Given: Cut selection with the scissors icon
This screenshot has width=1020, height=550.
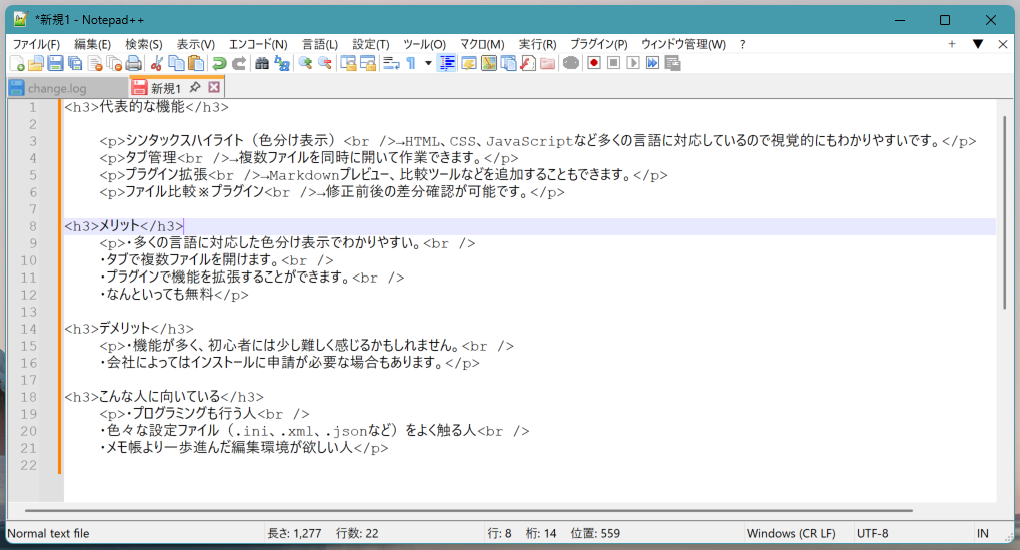Looking at the screenshot, I should (157, 63).
